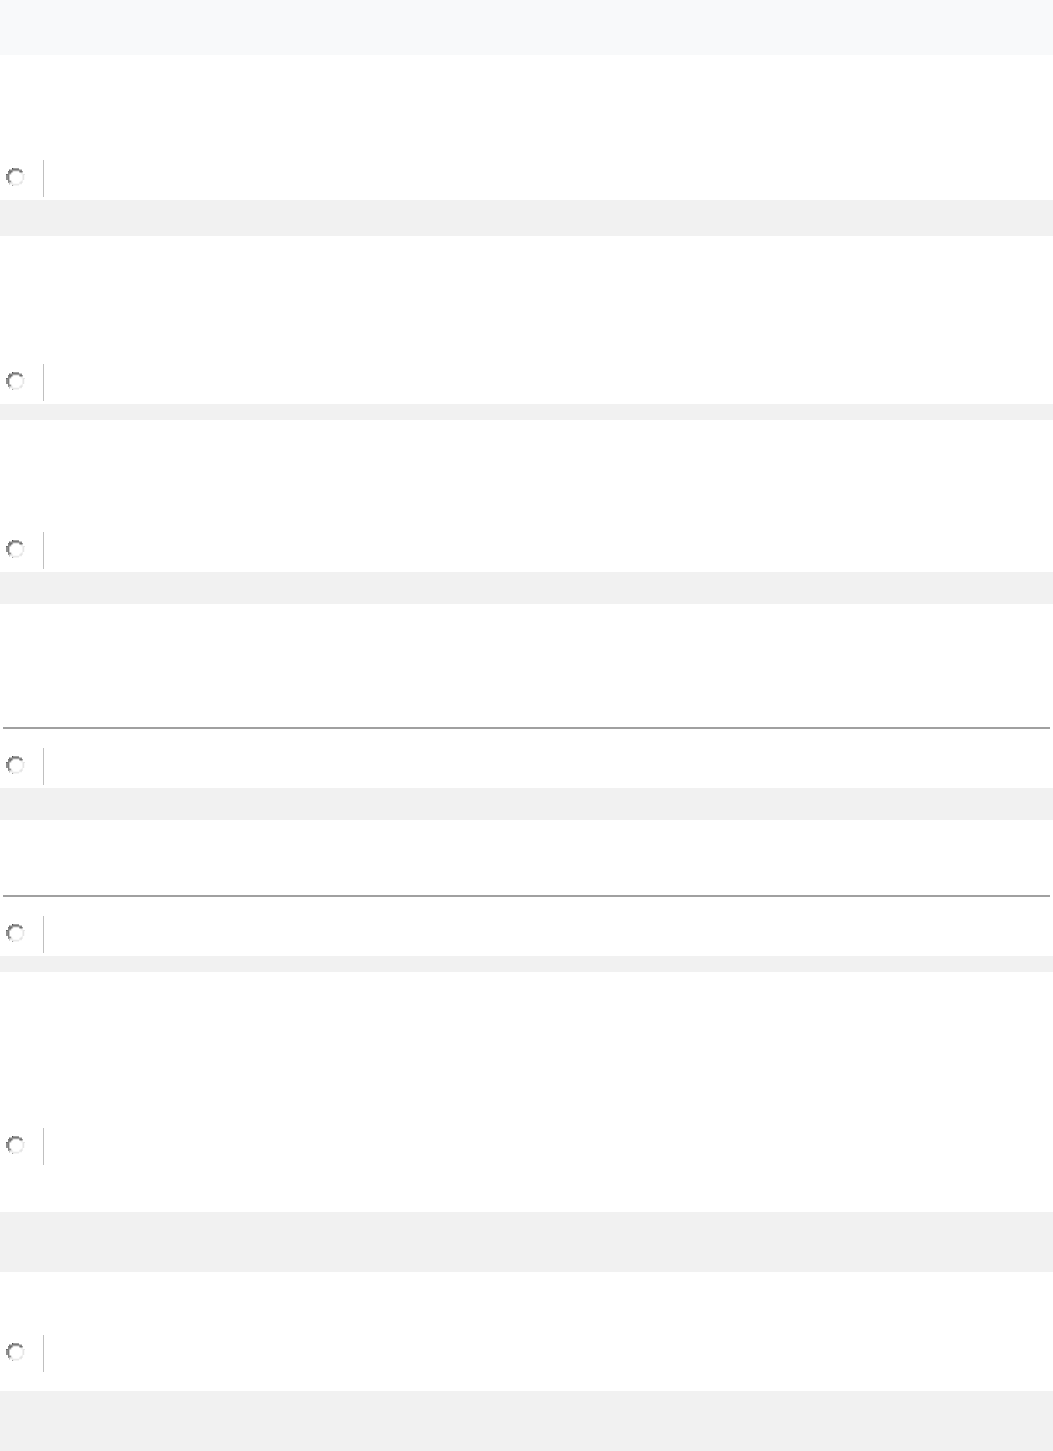Select the first radio button from top

click(15, 178)
